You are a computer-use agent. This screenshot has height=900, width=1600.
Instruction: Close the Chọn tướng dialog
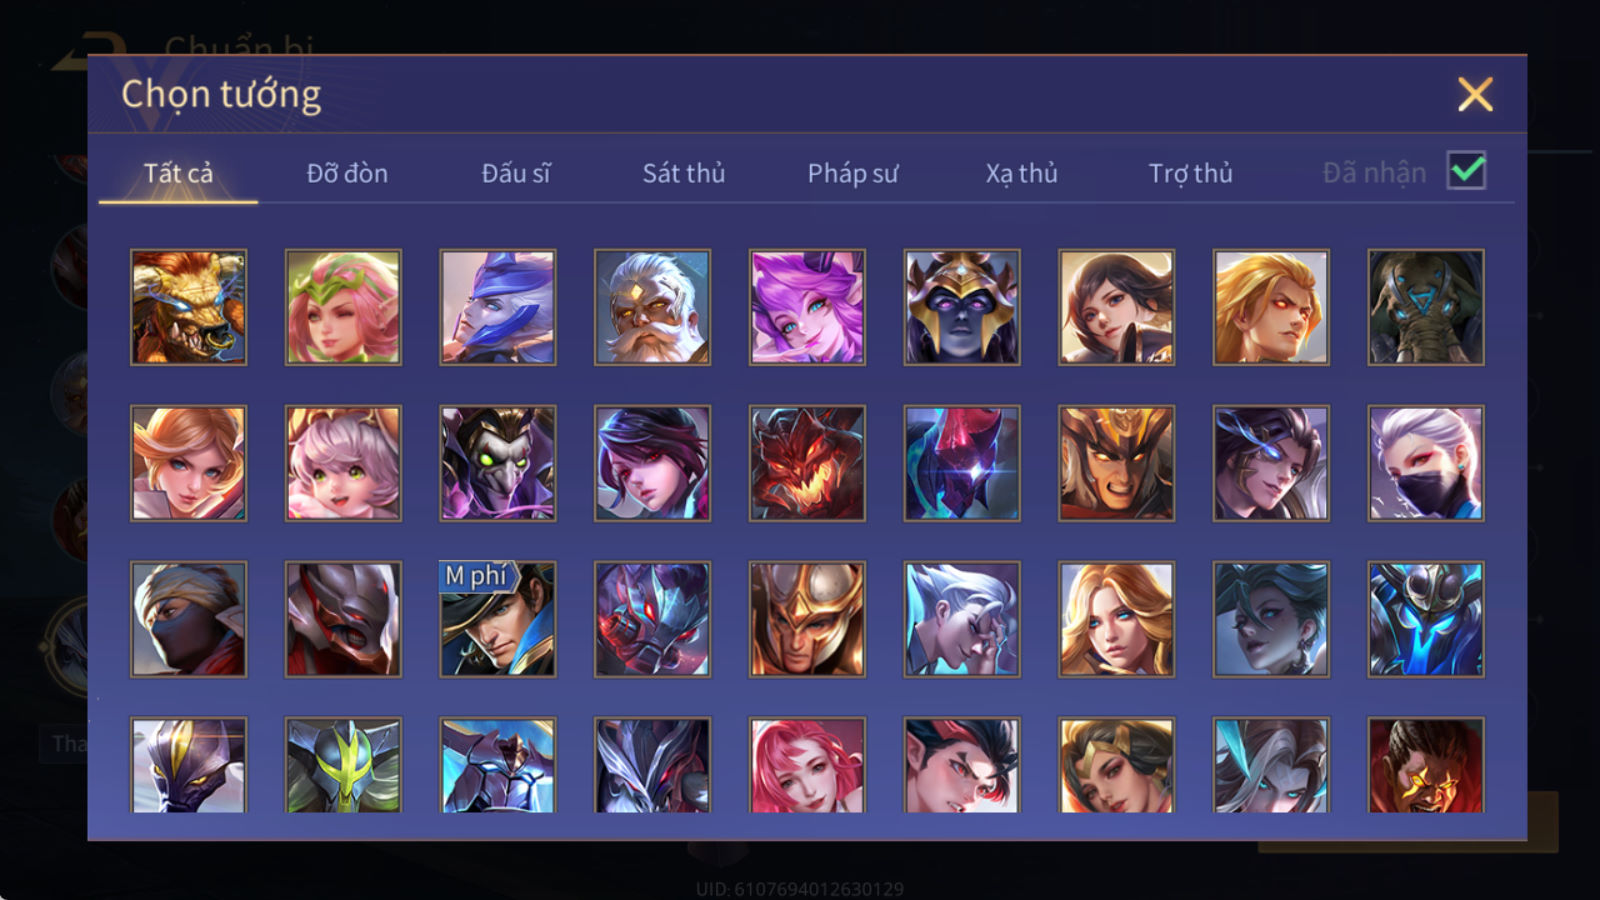click(x=1475, y=95)
